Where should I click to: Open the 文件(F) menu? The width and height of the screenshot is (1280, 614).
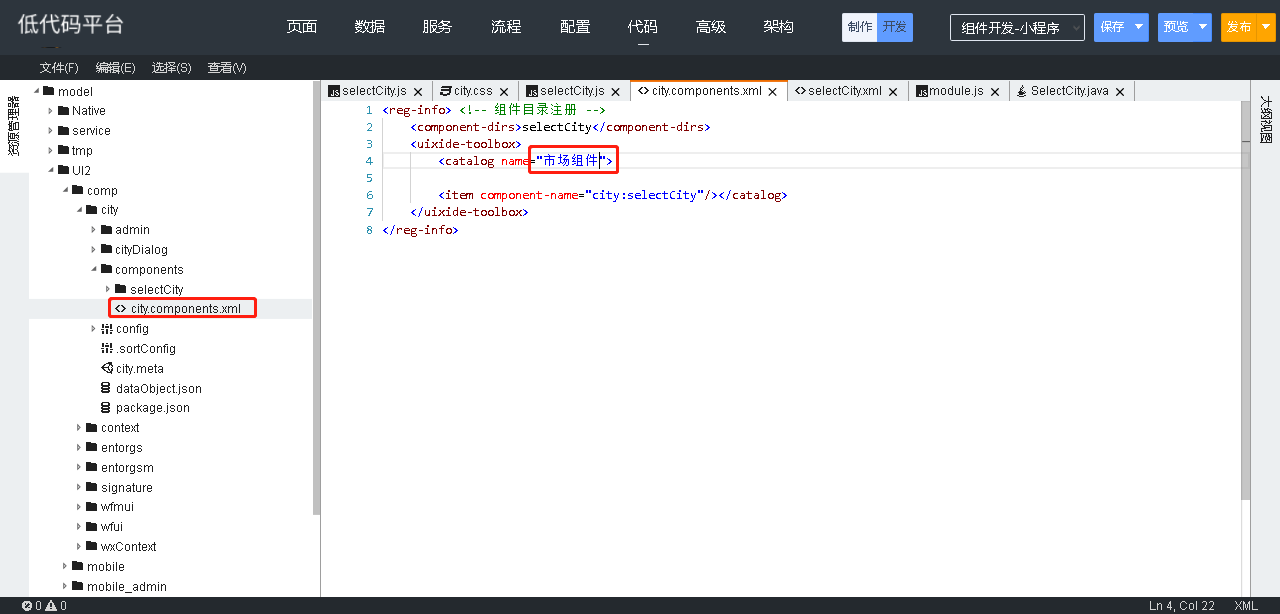[59, 68]
